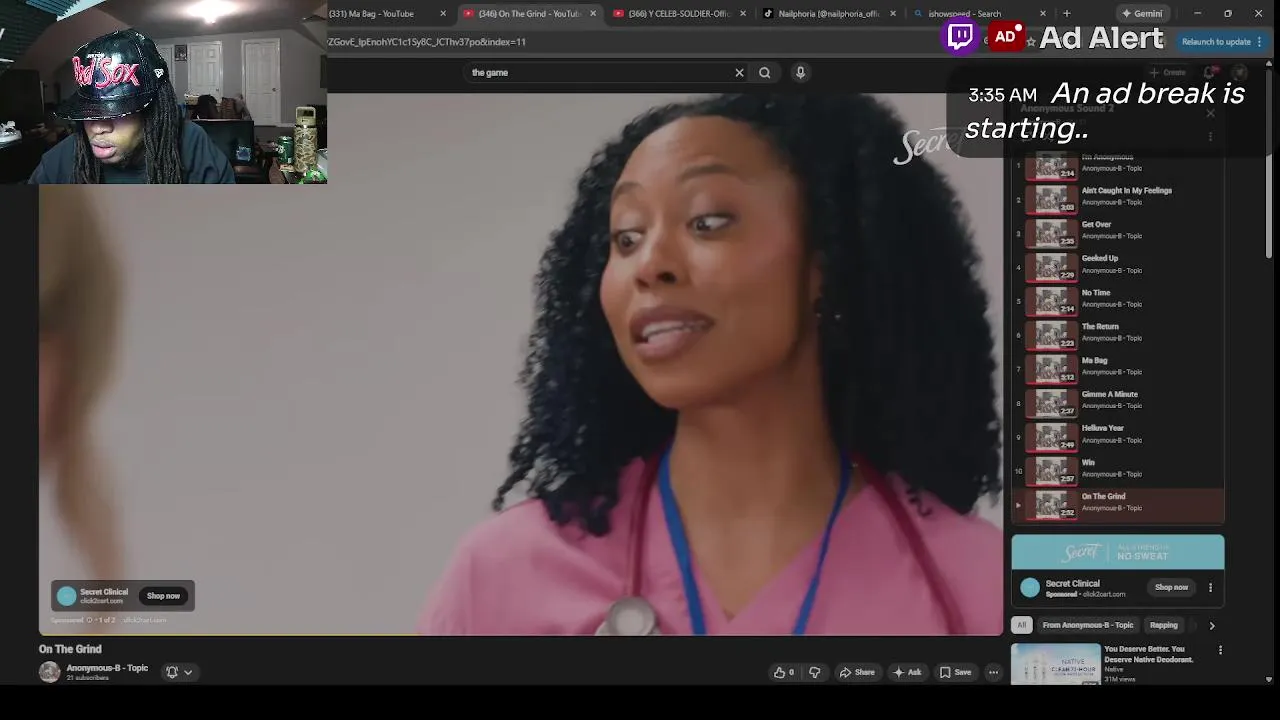The width and height of the screenshot is (1280, 720).
Task: Open Gemini in Chrome toolbar
Action: click(1141, 14)
